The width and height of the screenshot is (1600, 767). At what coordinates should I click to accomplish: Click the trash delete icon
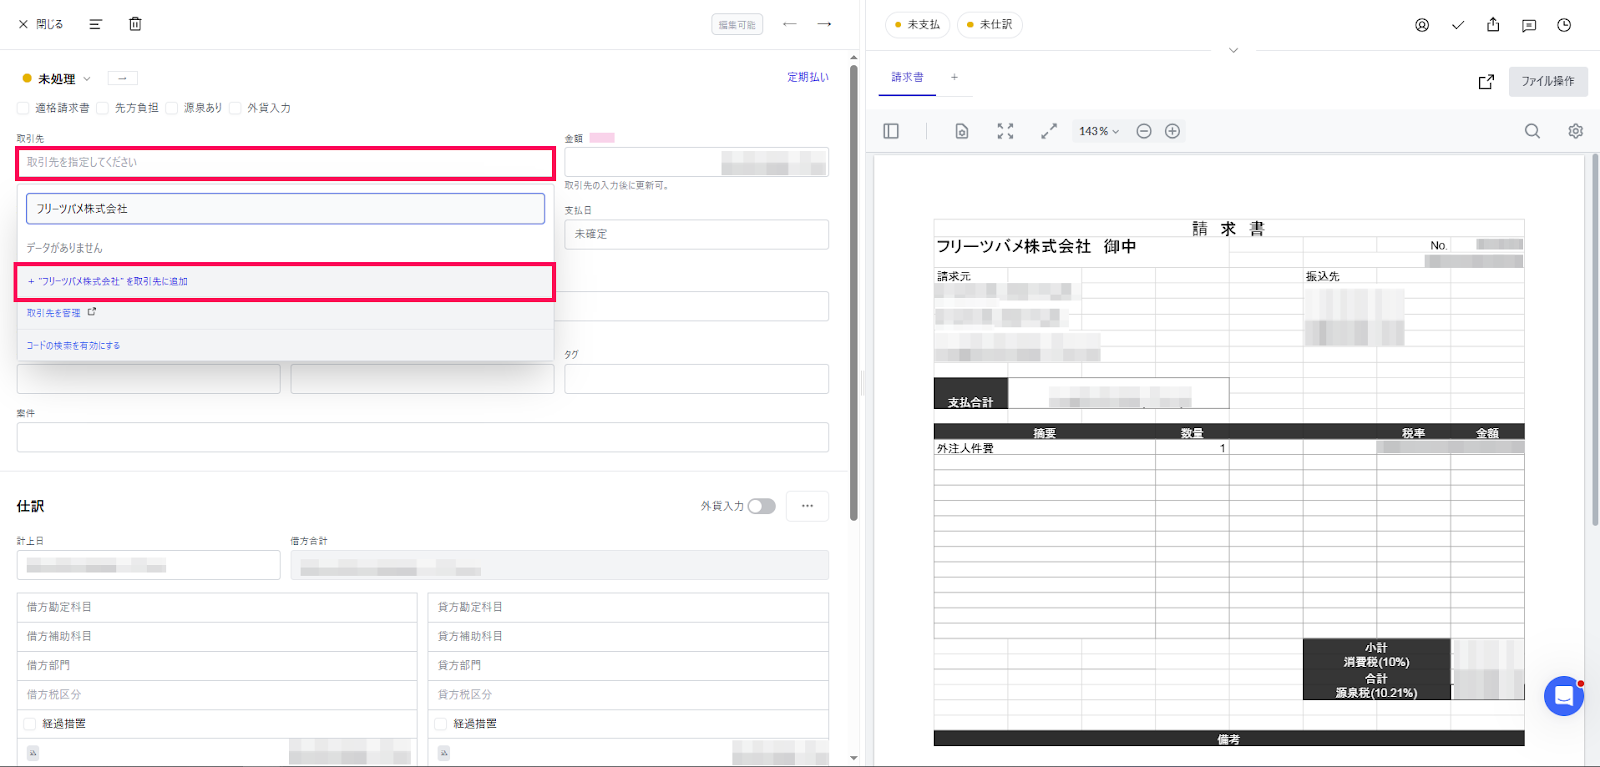[x=135, y=24]
